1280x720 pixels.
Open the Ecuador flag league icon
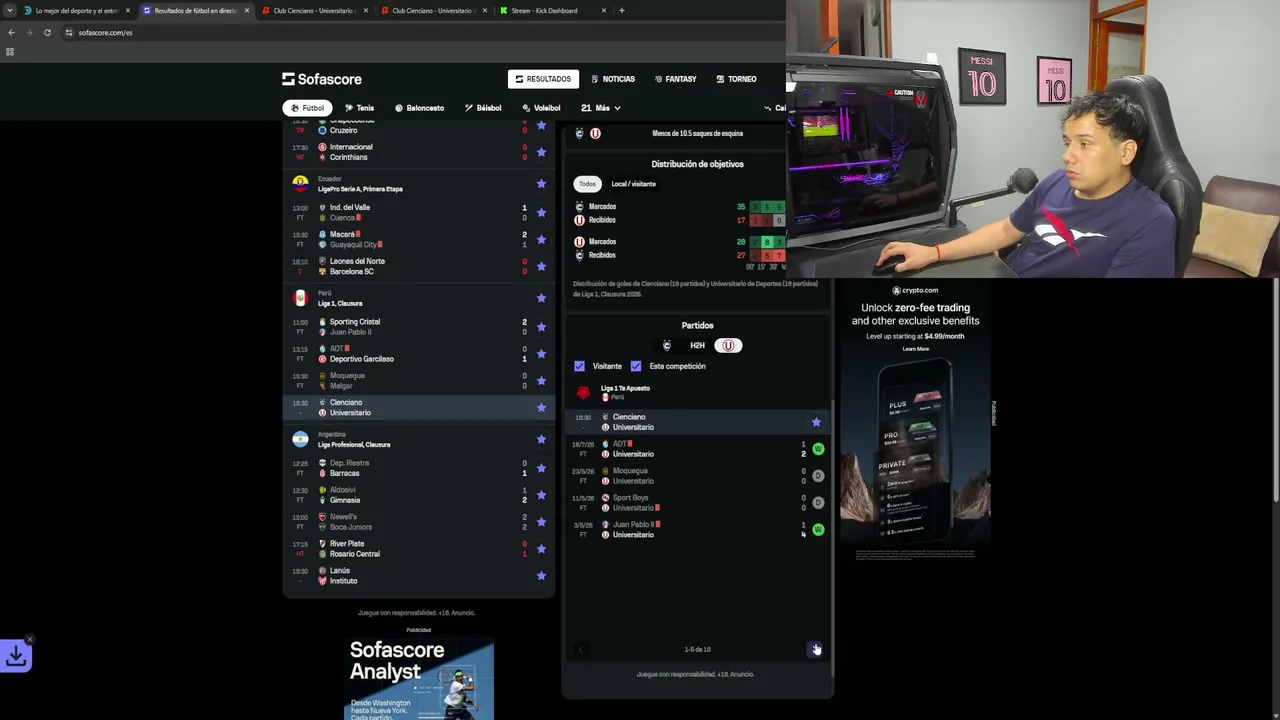coord(300,184)
